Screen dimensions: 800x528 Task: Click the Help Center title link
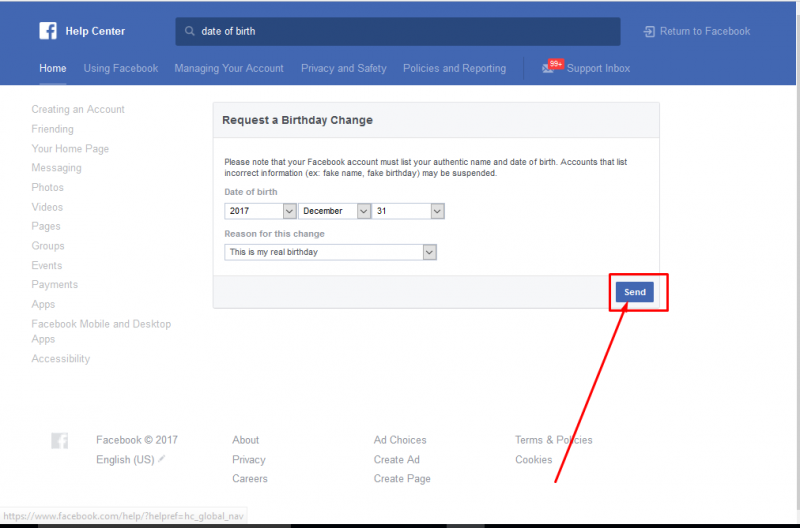(x=95, y=31)
